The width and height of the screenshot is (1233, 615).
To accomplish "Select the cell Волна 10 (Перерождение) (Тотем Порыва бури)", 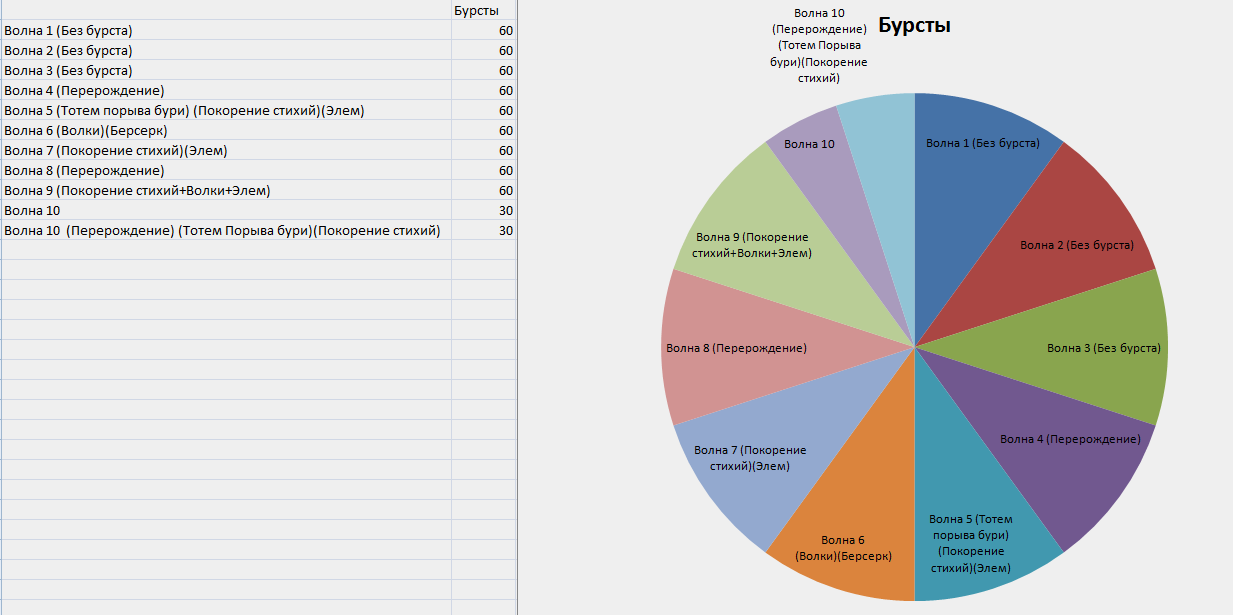I will (x=226, y=230).
